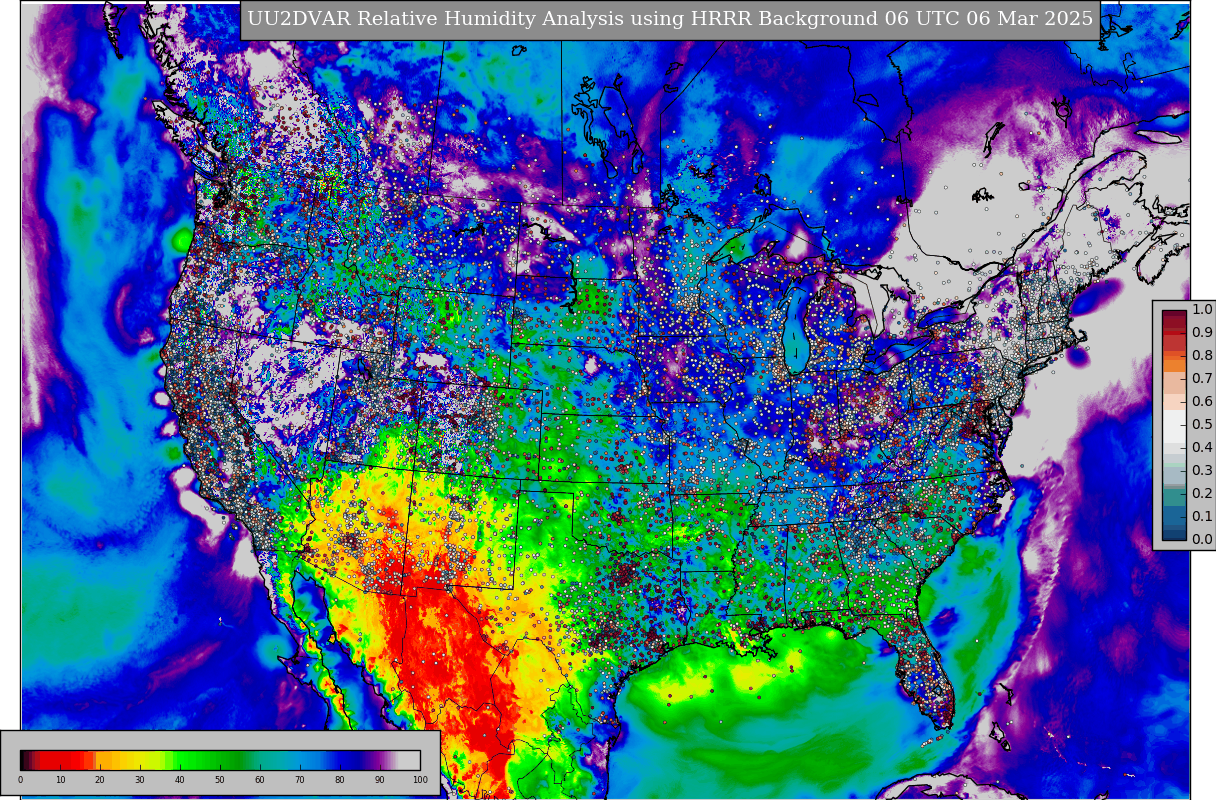This screenshot has width=1216, height=800.
Task: Click the '0.4' label on the right colorbar
Action: point(1202,447)
